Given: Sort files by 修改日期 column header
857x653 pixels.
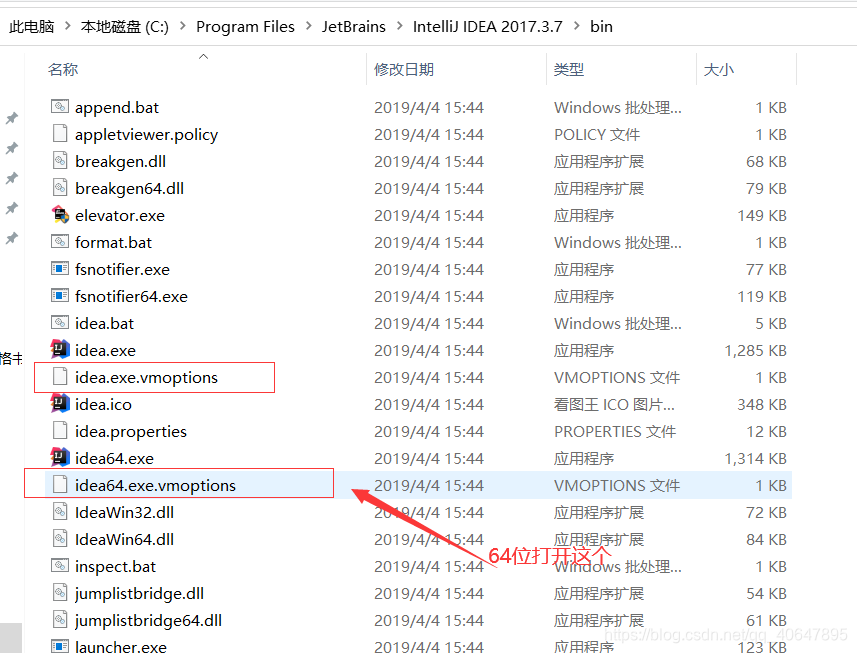Looking at the screenshot, I should point(404,69).
